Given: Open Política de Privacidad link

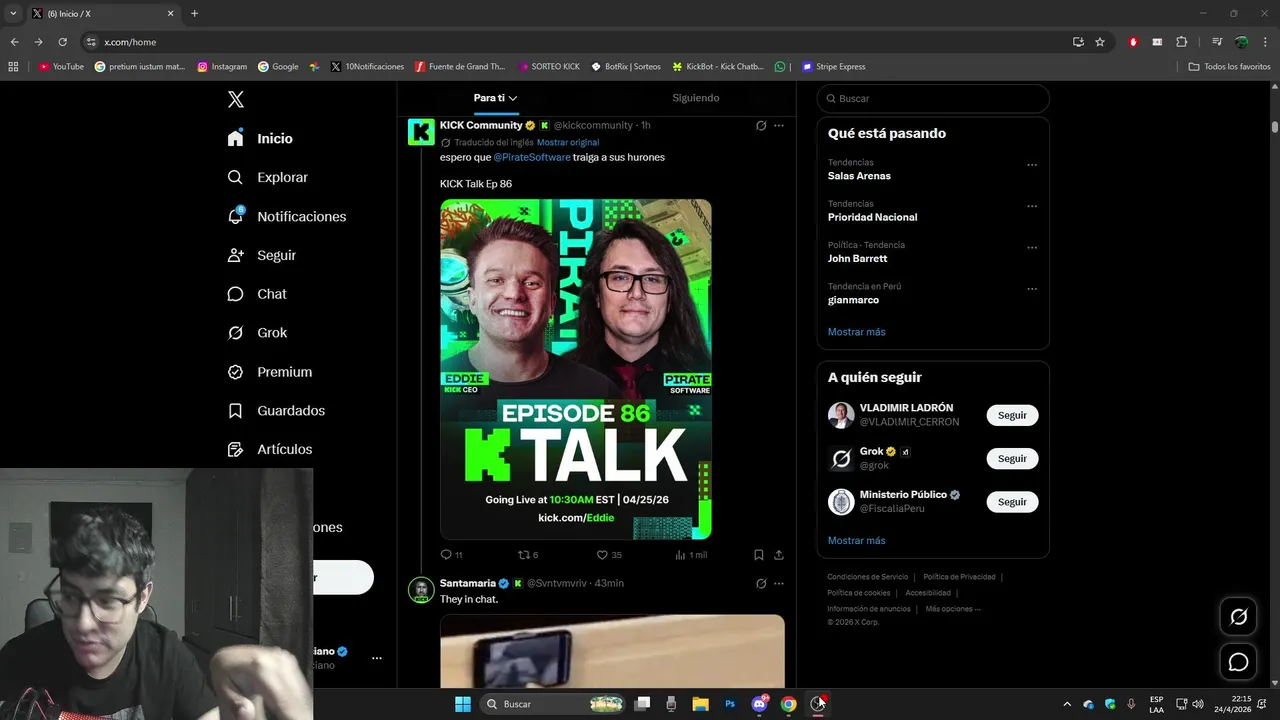Looking at the screenshot, I should click(959, 577).
